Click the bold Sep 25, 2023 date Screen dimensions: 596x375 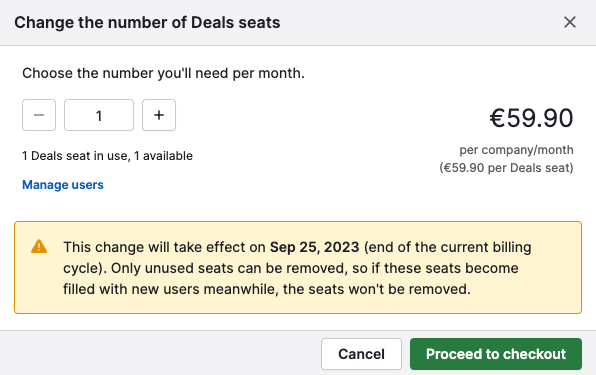coord(314,247)
